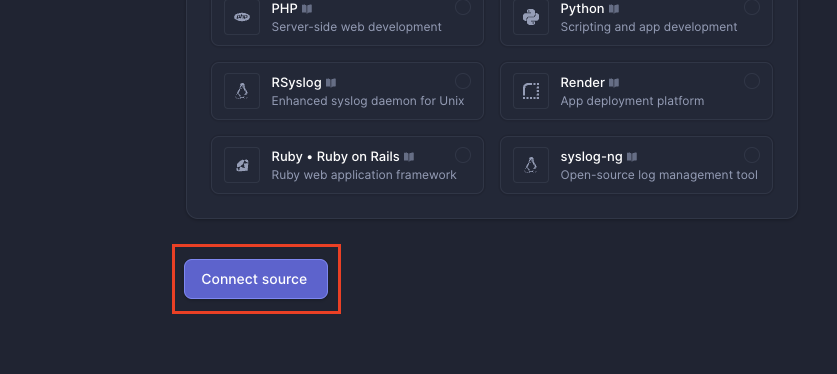Open docs book icon beside Render

[x=614, y=83]
